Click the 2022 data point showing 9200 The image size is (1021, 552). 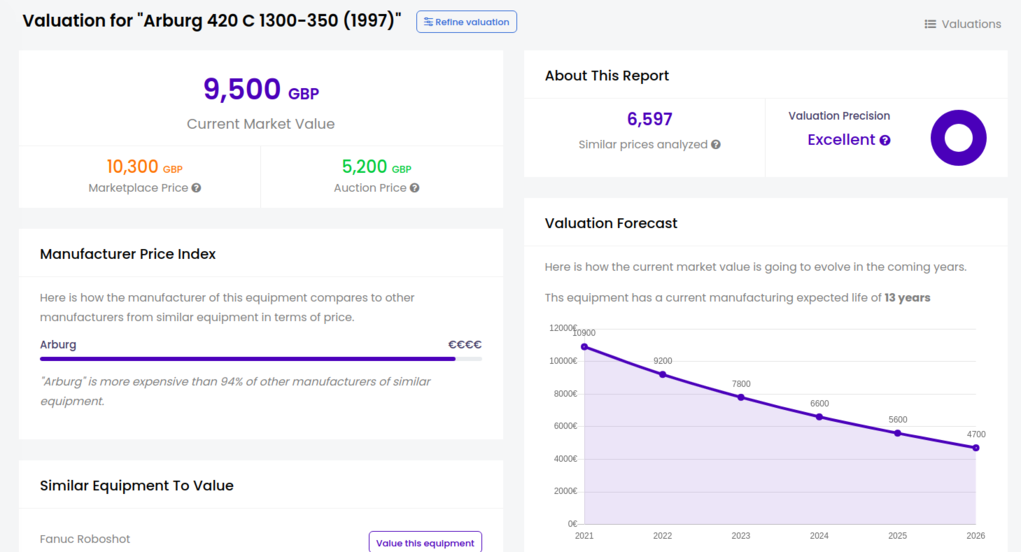(x=663, y=374)
